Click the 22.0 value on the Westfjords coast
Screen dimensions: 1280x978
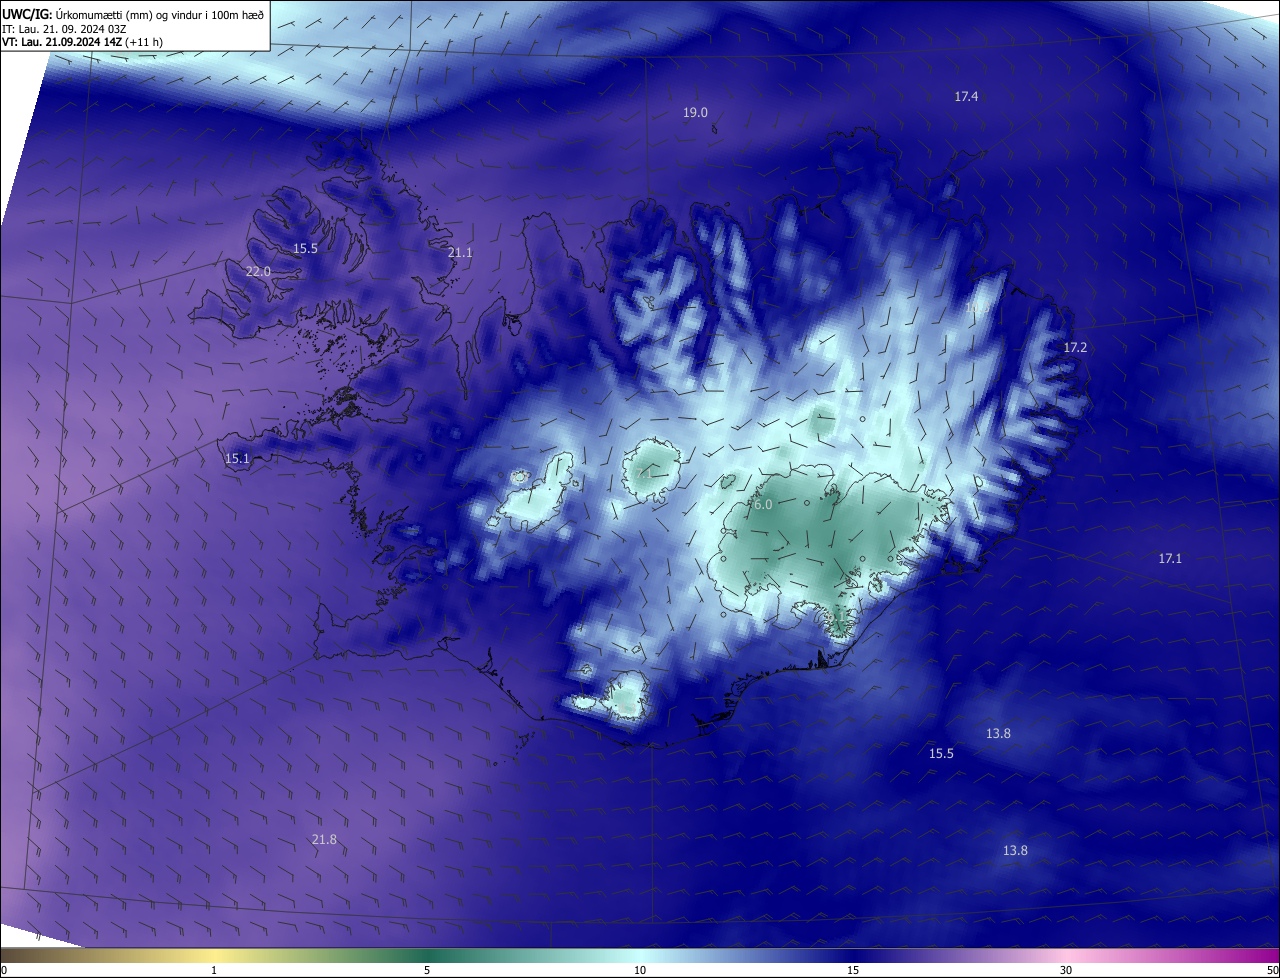258,272
